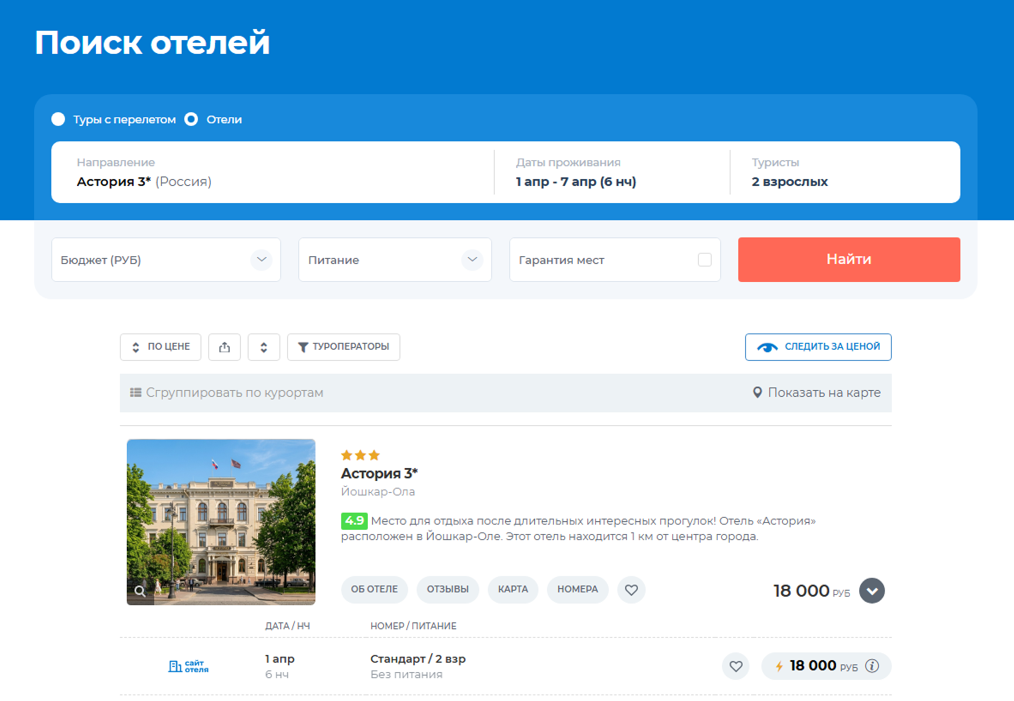Click 'Сгруппировать по курортам' link
The height and width of the screenshot is (701, 1014).
(226, 393)
